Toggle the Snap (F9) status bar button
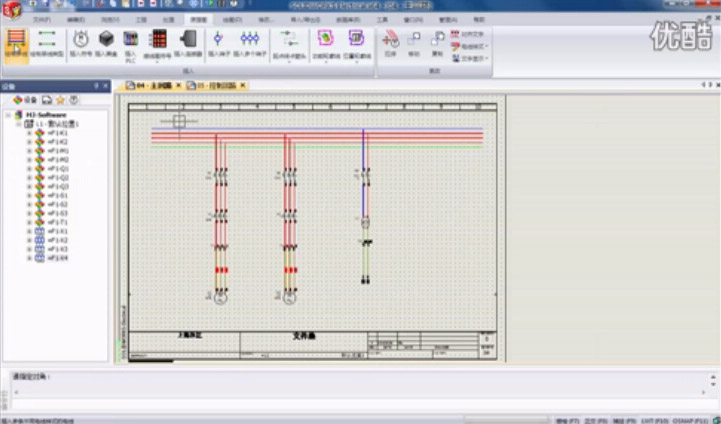This screenshot has width=721, height=424. (624, 421)
